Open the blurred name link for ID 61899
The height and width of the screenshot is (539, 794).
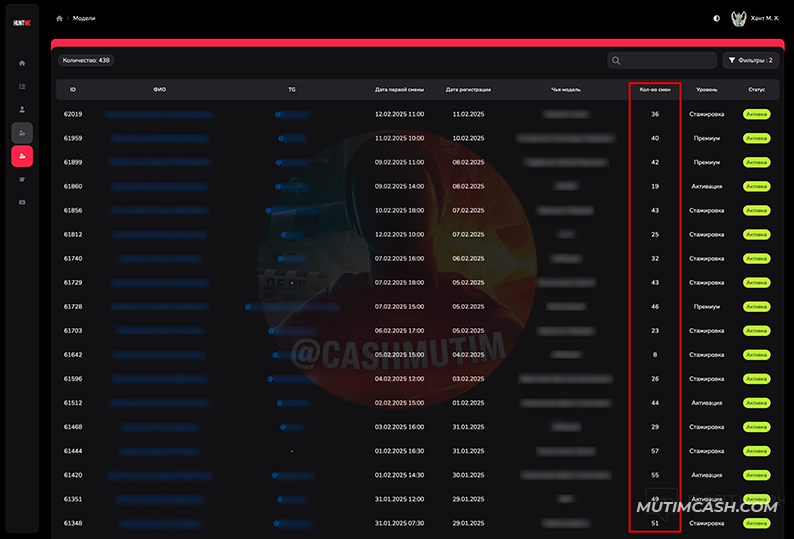159,162
